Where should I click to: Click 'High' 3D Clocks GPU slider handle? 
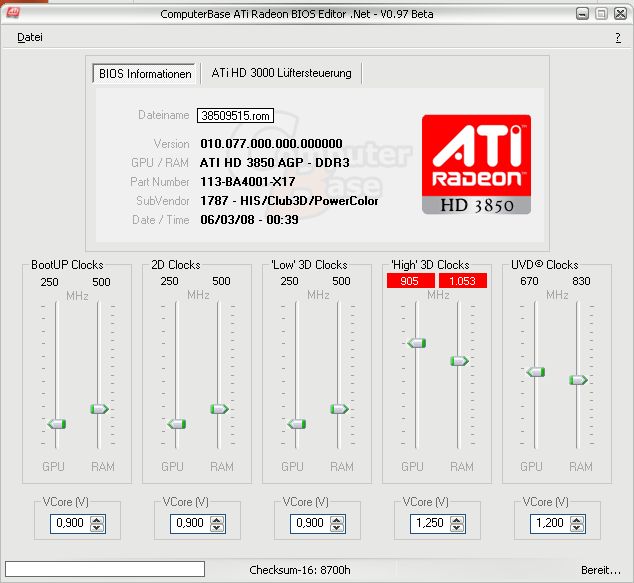(416, 343)
